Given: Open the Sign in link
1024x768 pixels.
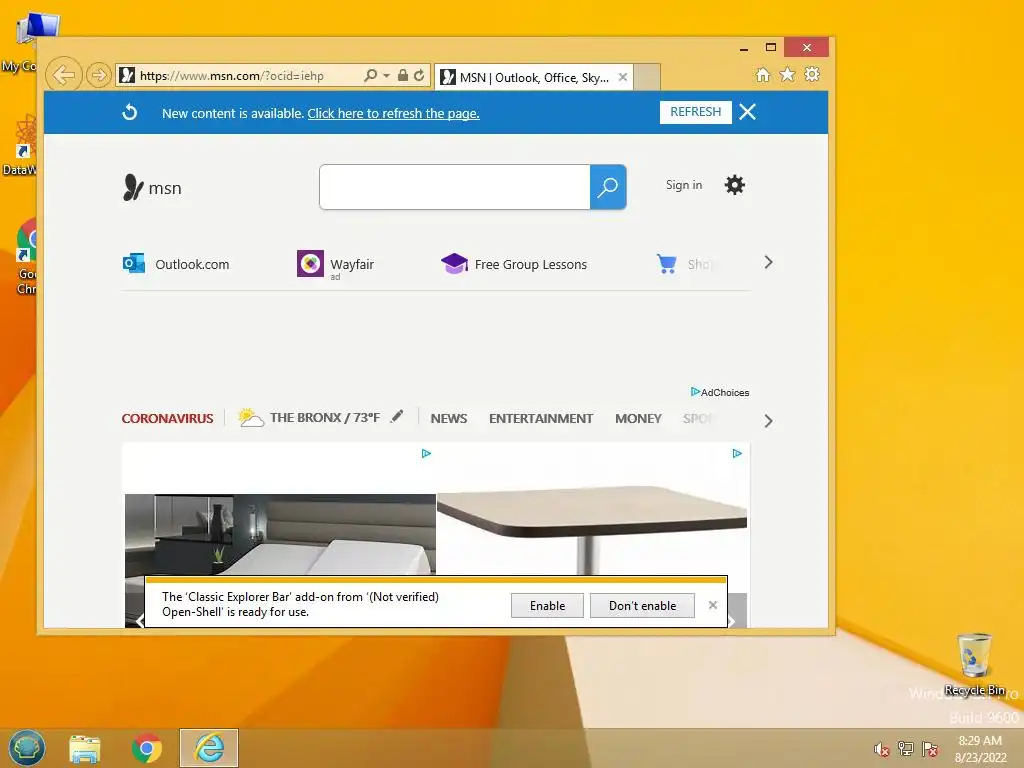Looking at the screenshot, I should point(684,185).
